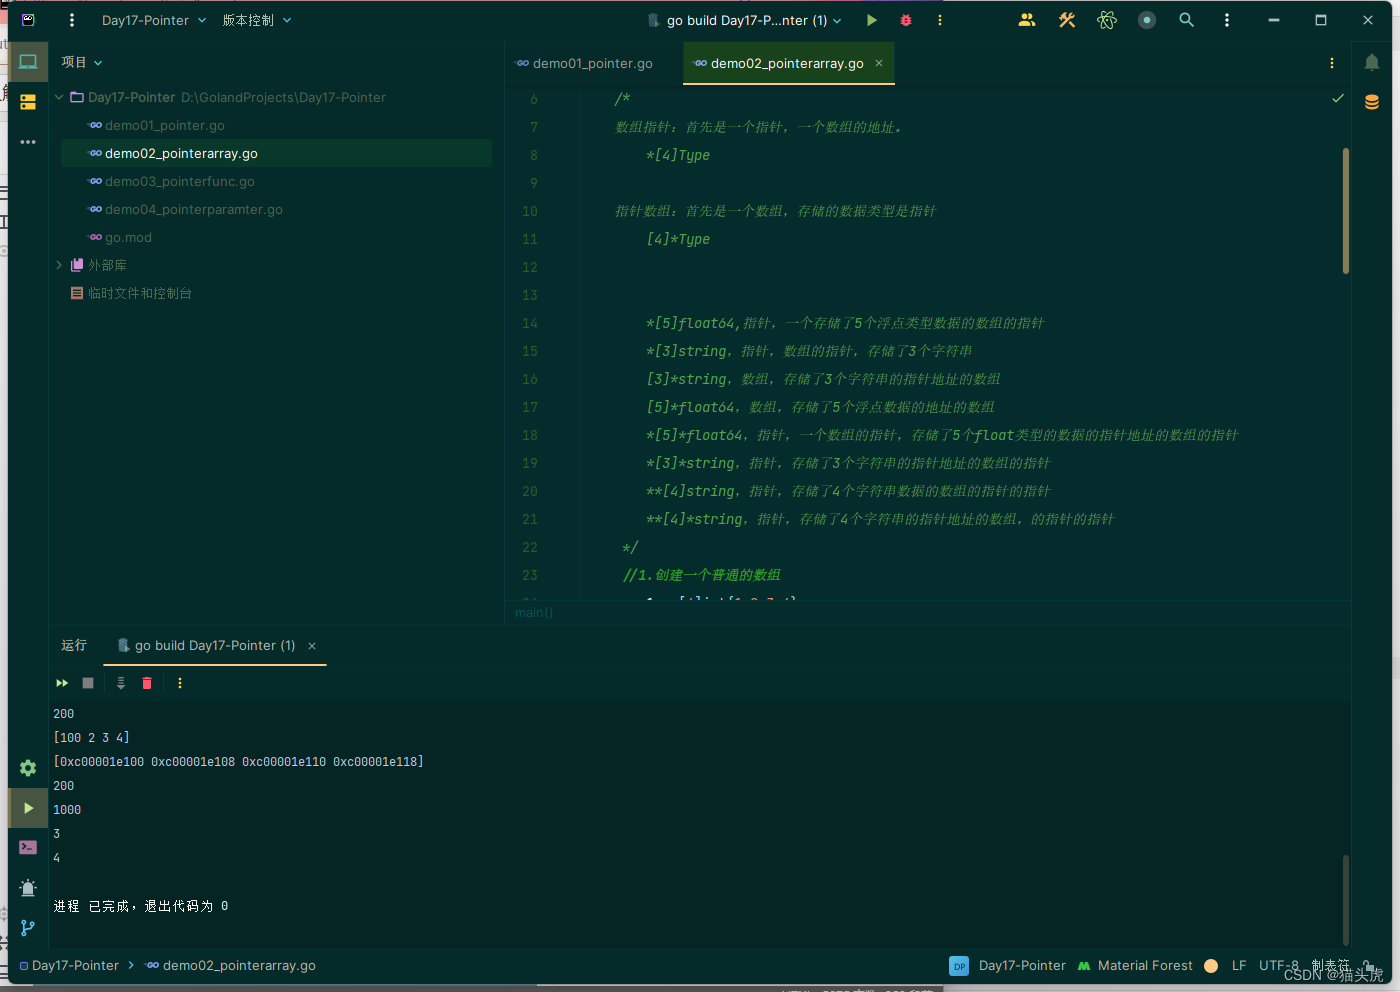Stop the running process square icon
Image resolution: width=1400 pixels, height=992 pixels.
point(88,683)
